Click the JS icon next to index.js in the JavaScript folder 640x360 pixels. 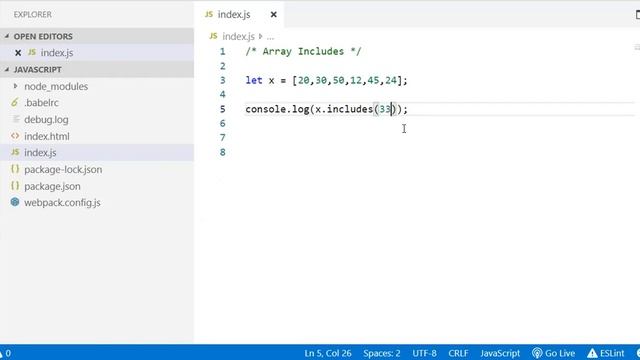click(16, 152)
